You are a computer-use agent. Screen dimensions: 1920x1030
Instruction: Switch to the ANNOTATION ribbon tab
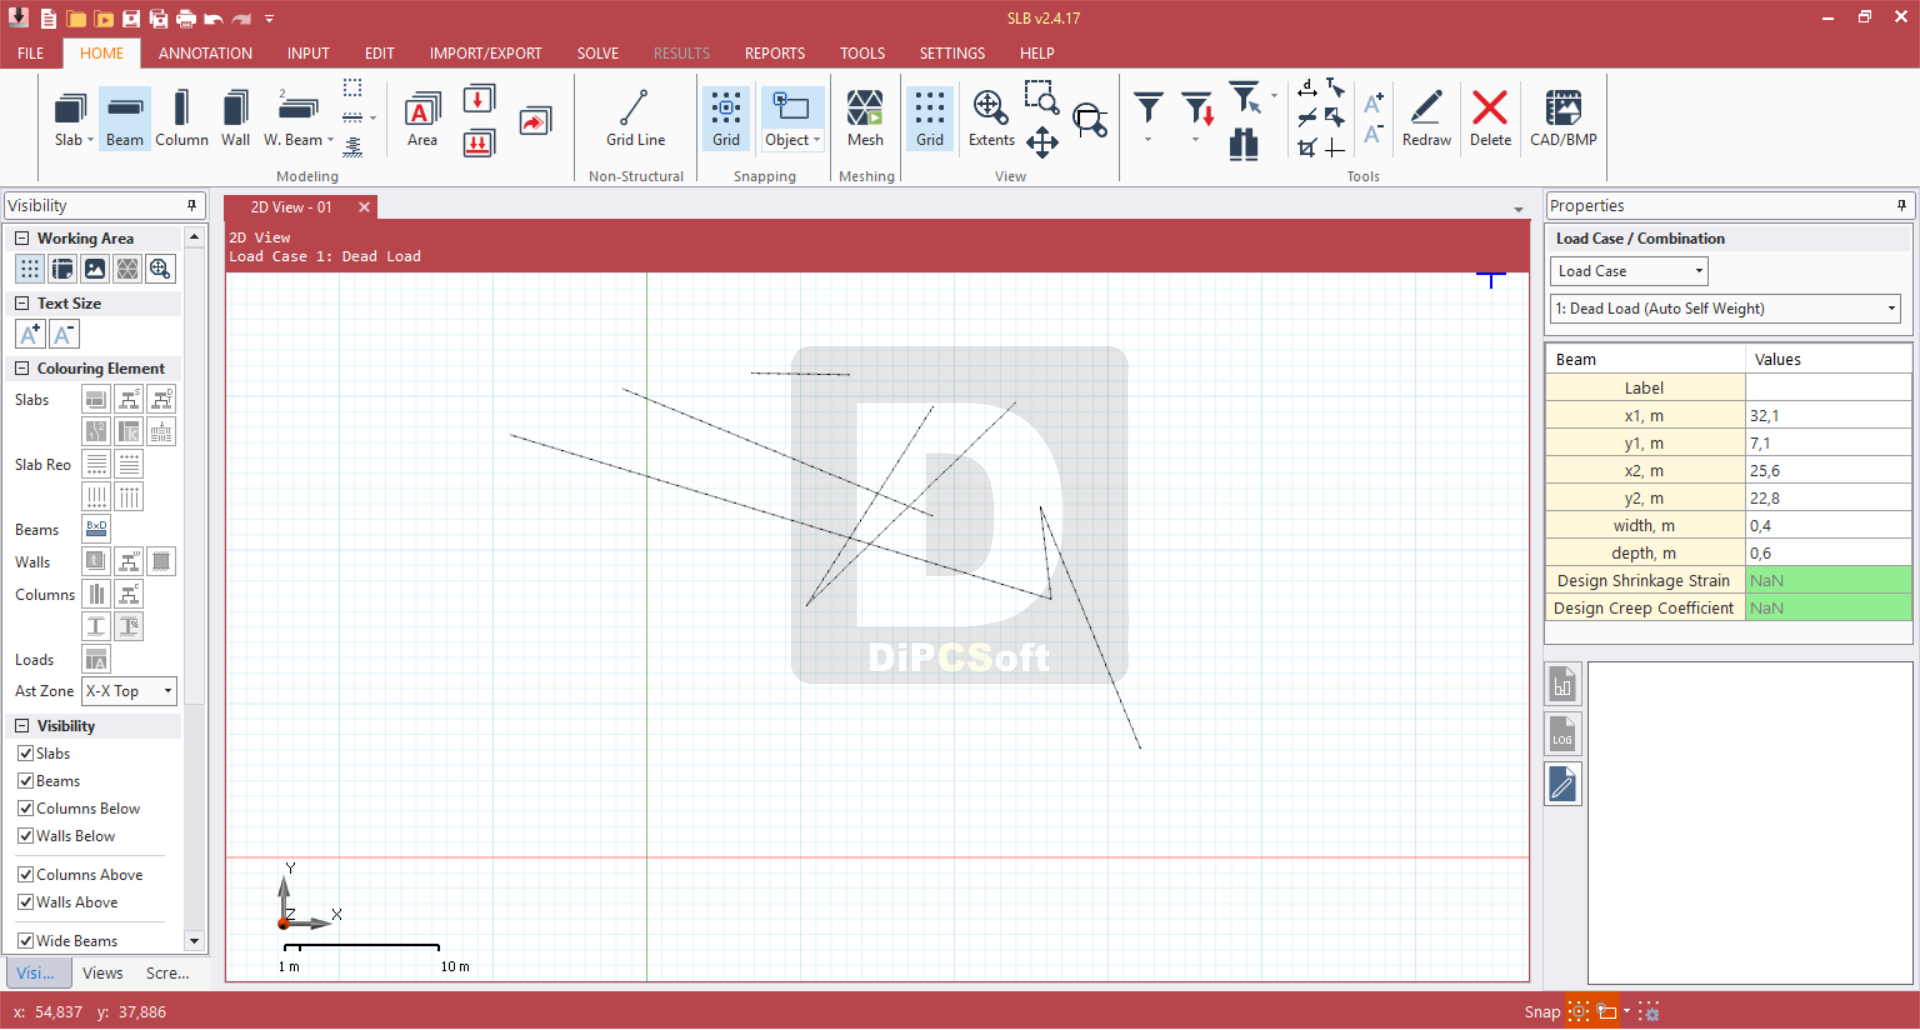pyautogui.click(x=205, y=53)
